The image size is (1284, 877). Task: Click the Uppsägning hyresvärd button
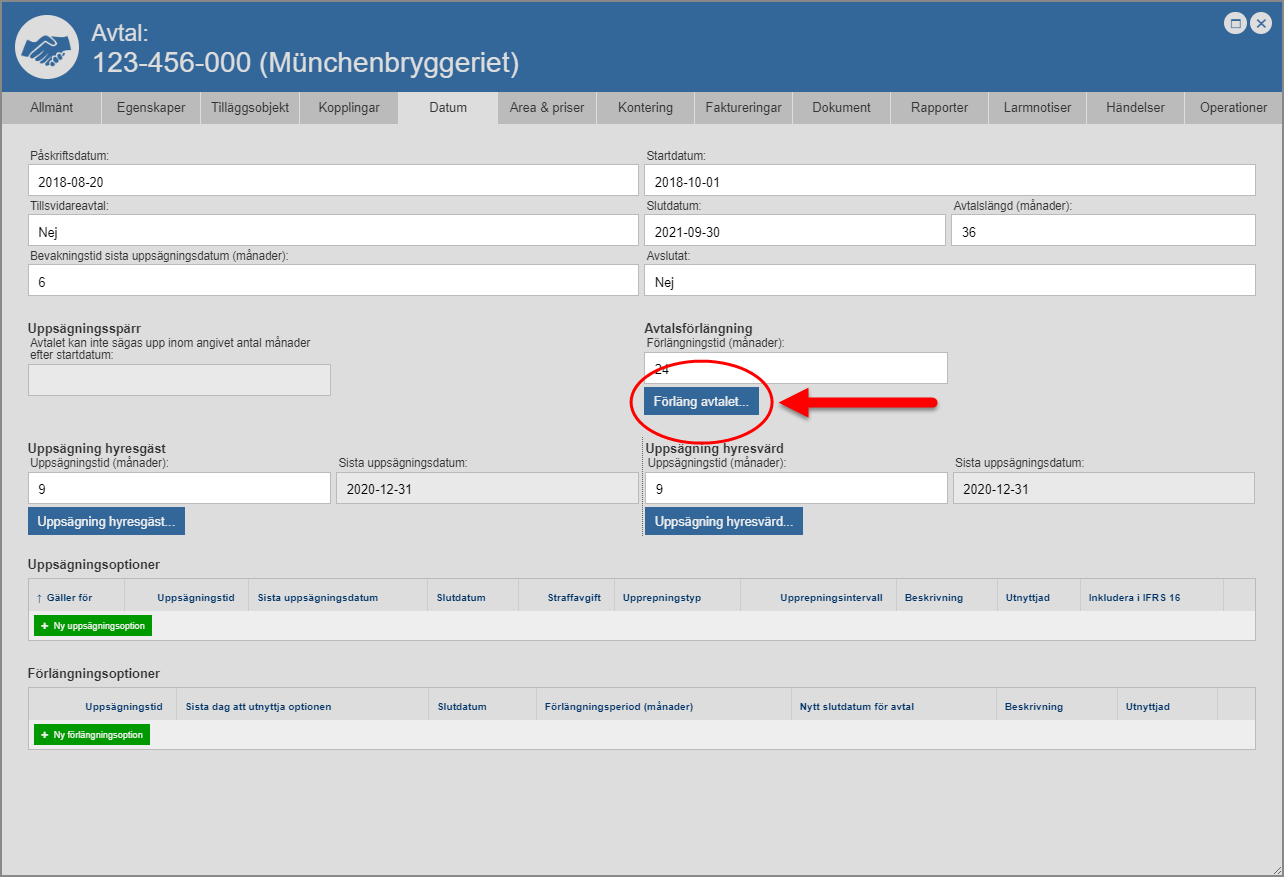pos(723,521)
